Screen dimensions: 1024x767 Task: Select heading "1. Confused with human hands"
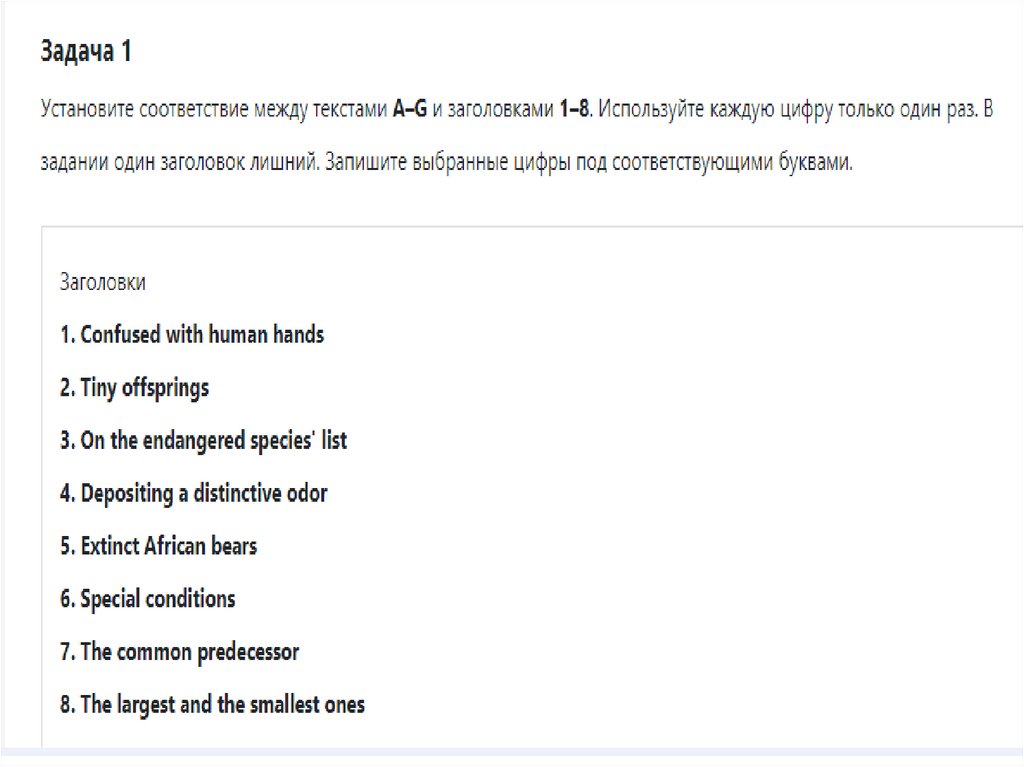(192, 334)
